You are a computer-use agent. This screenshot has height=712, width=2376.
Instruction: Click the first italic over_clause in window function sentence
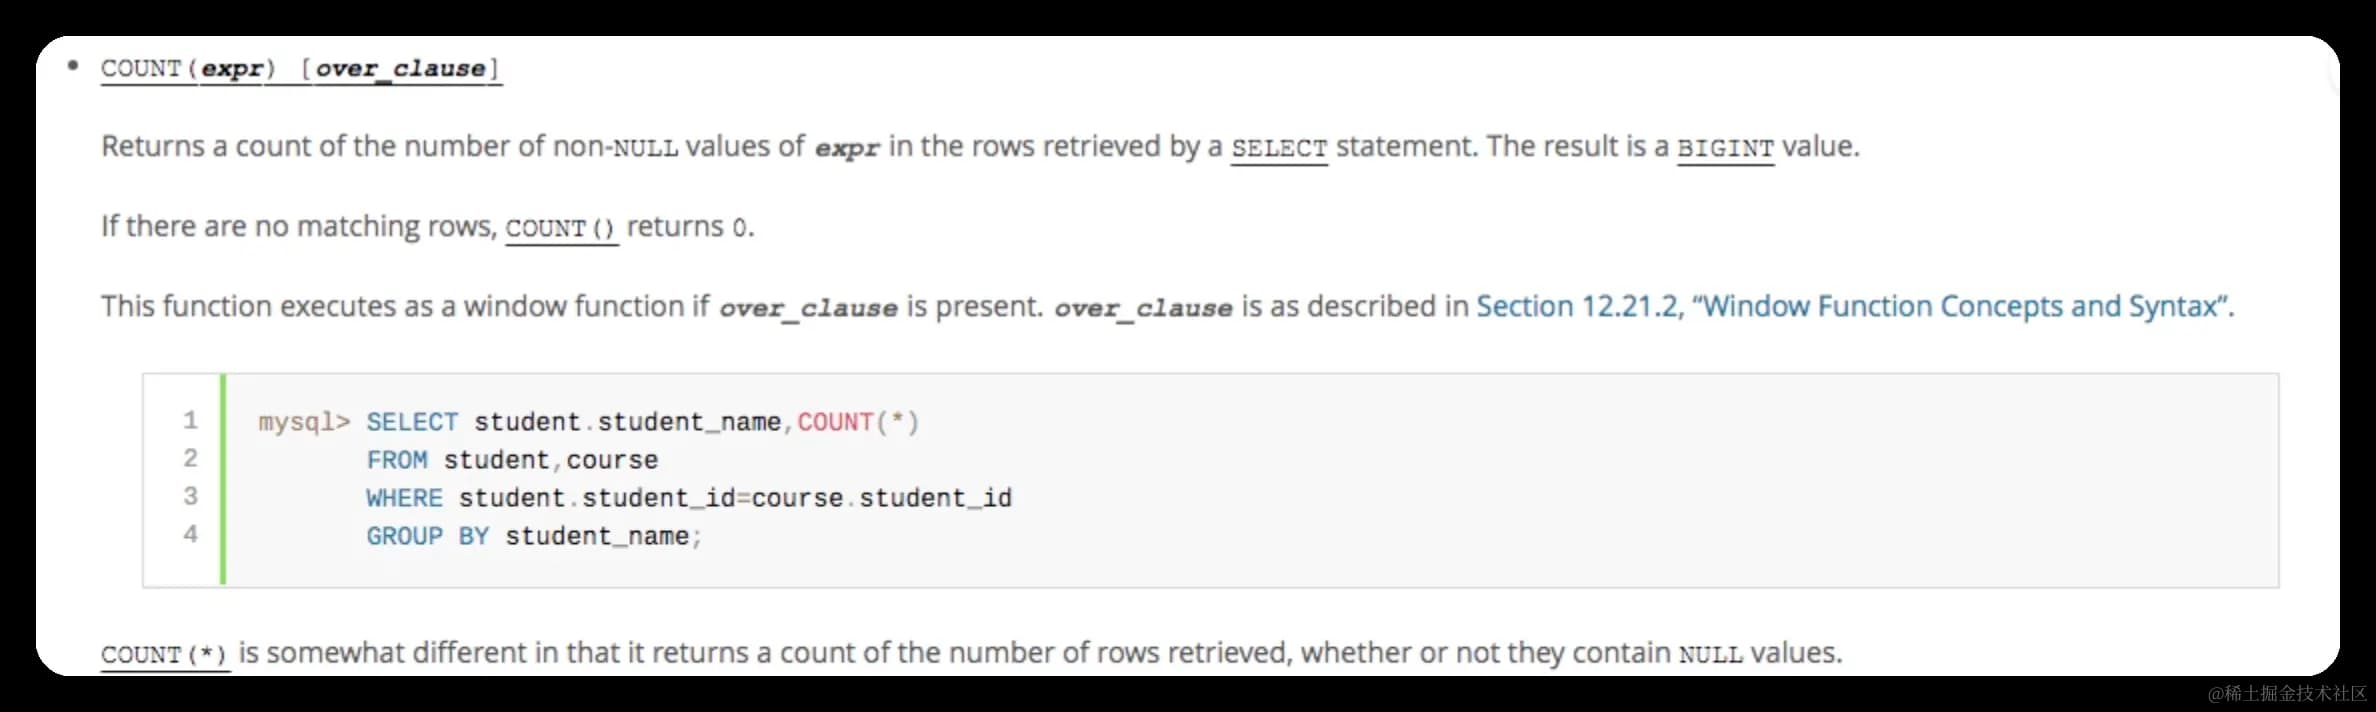coord(808,308)
